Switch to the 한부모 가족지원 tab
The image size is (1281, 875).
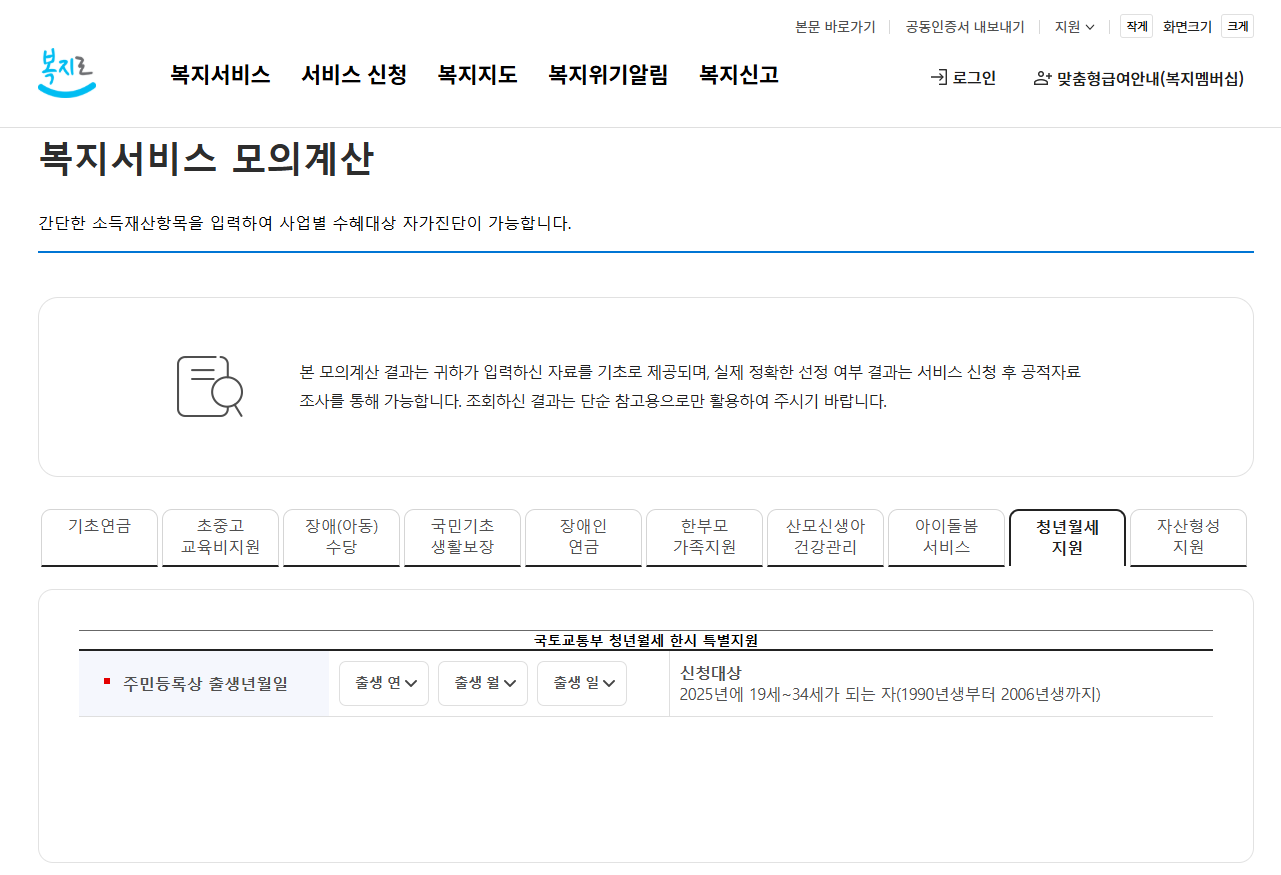[x=704, y=537]
